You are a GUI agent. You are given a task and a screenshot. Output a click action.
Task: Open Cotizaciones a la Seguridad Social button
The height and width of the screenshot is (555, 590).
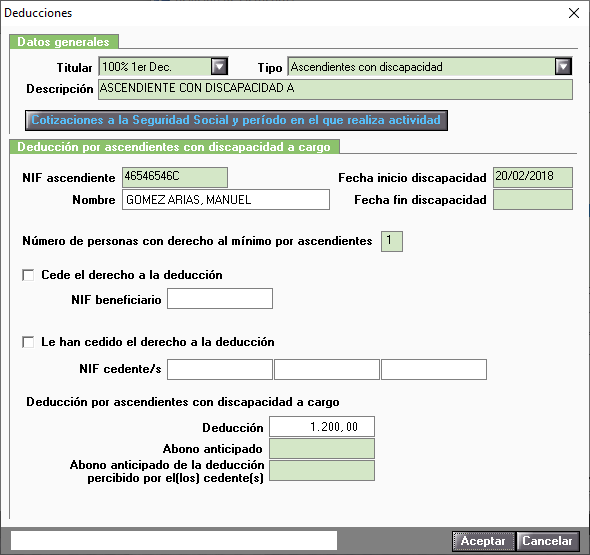236,120
